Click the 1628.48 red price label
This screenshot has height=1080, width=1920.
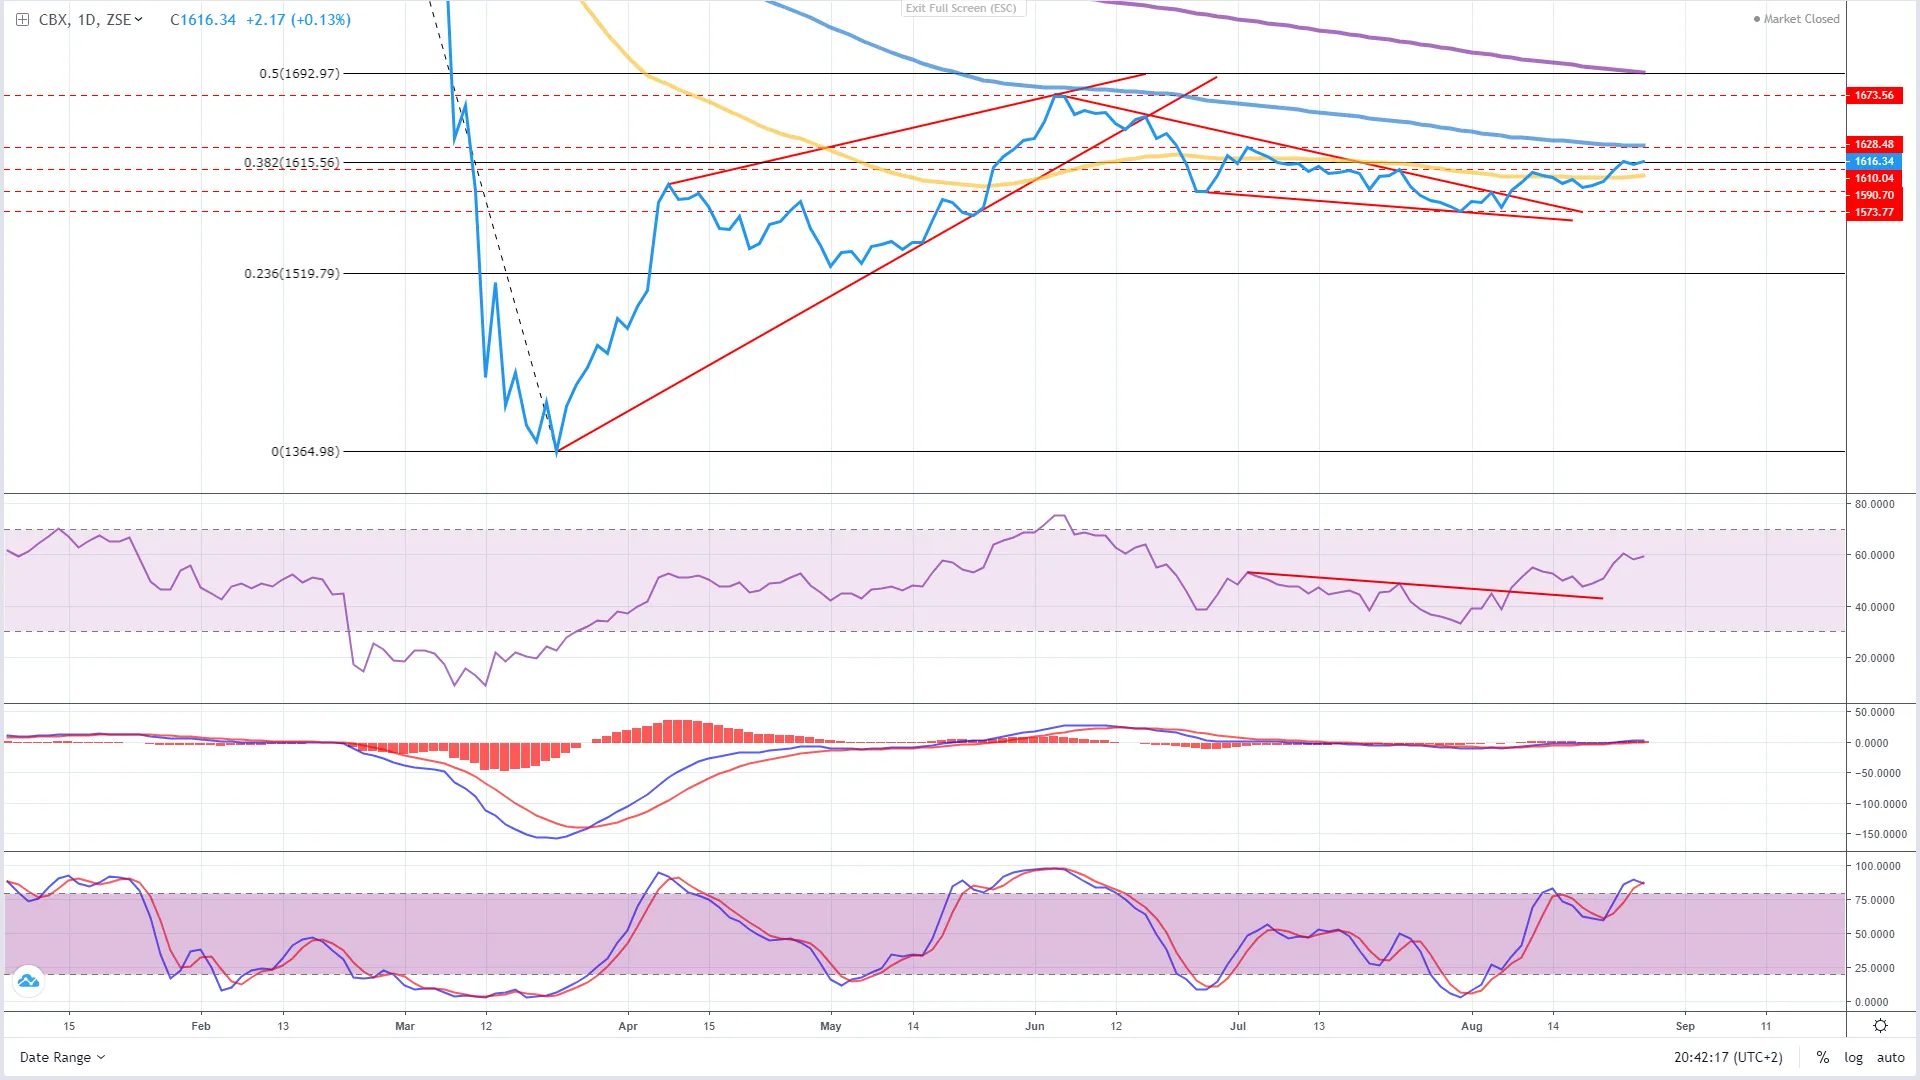tap(1874, 144)
